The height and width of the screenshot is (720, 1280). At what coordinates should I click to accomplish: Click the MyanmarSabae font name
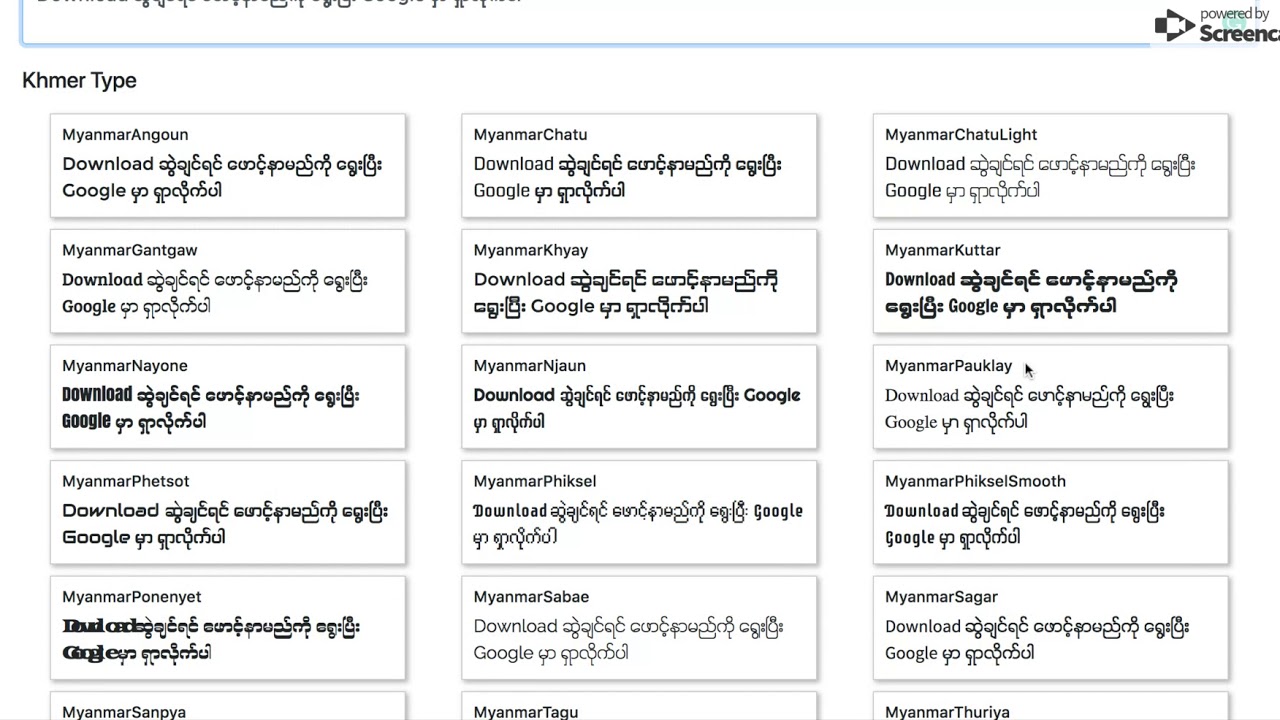point(532,597)
